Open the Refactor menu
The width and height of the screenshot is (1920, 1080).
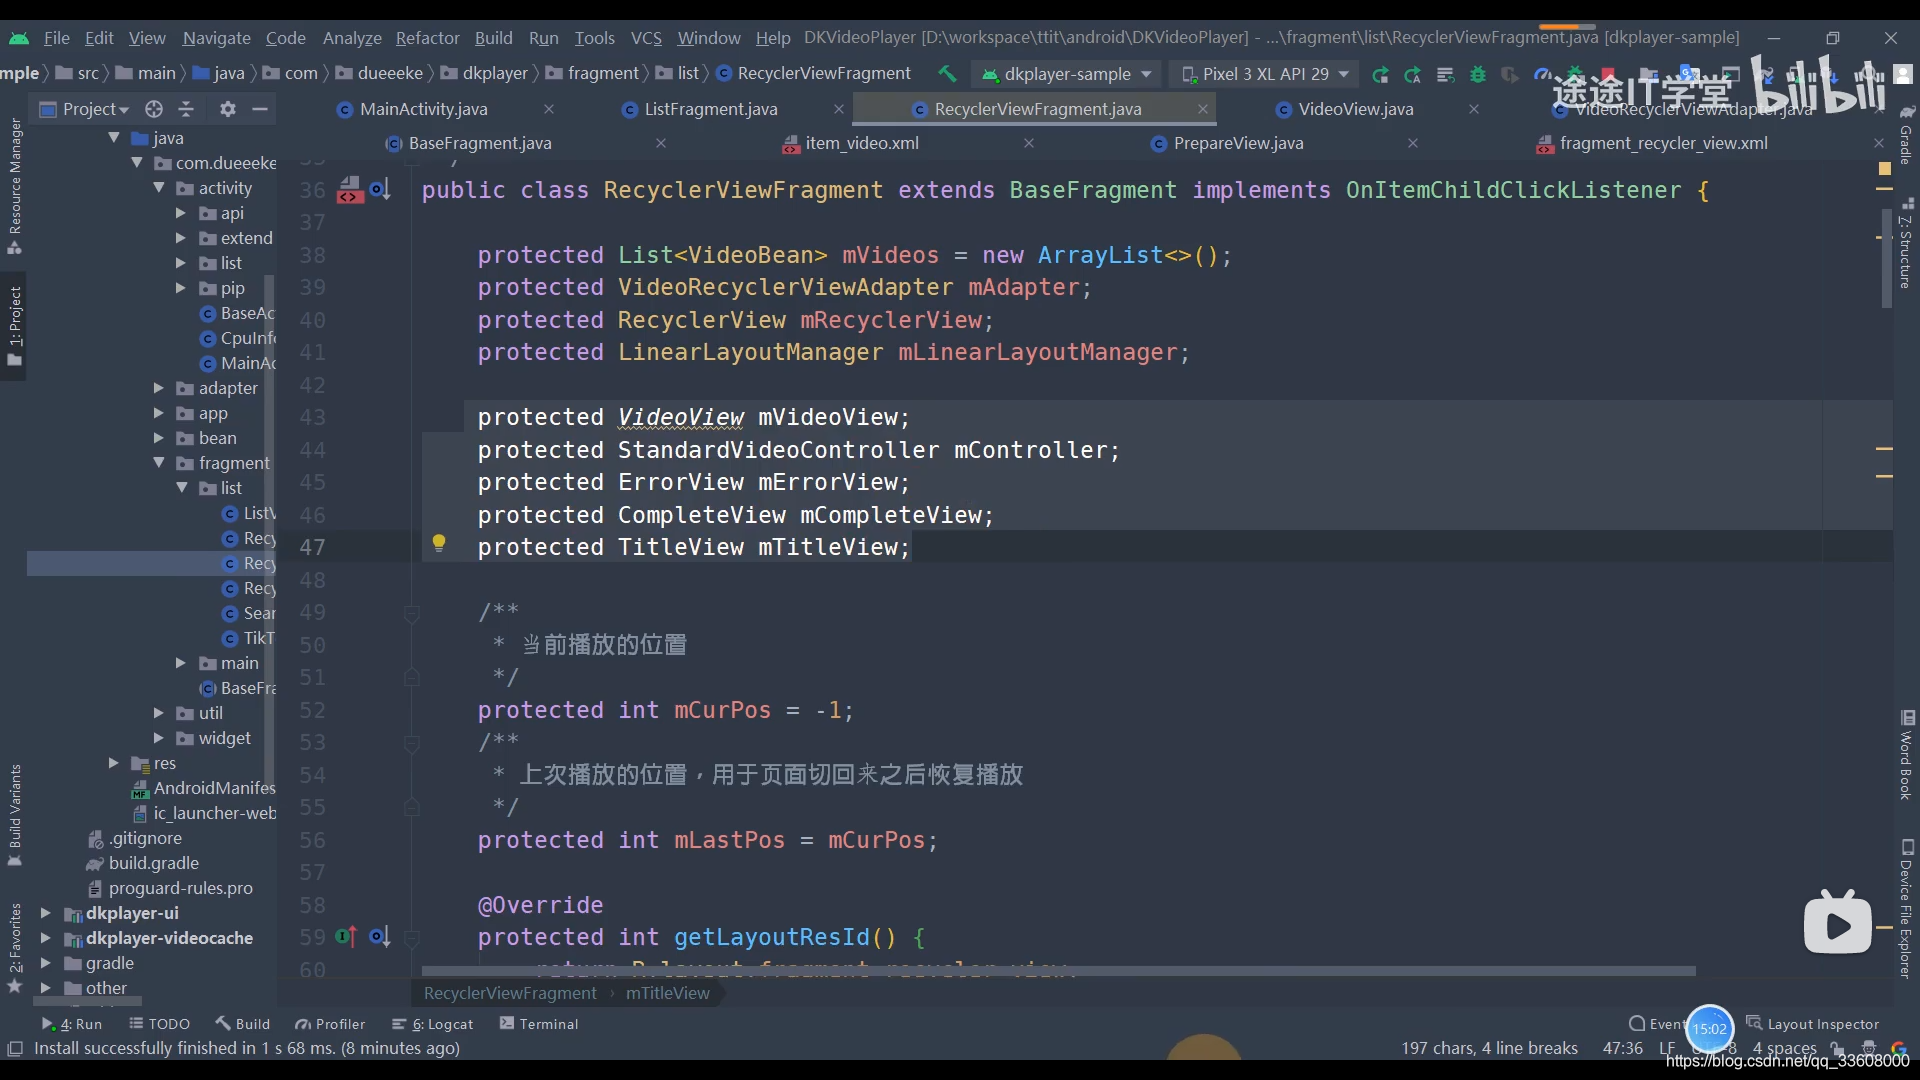coord(427,38)
